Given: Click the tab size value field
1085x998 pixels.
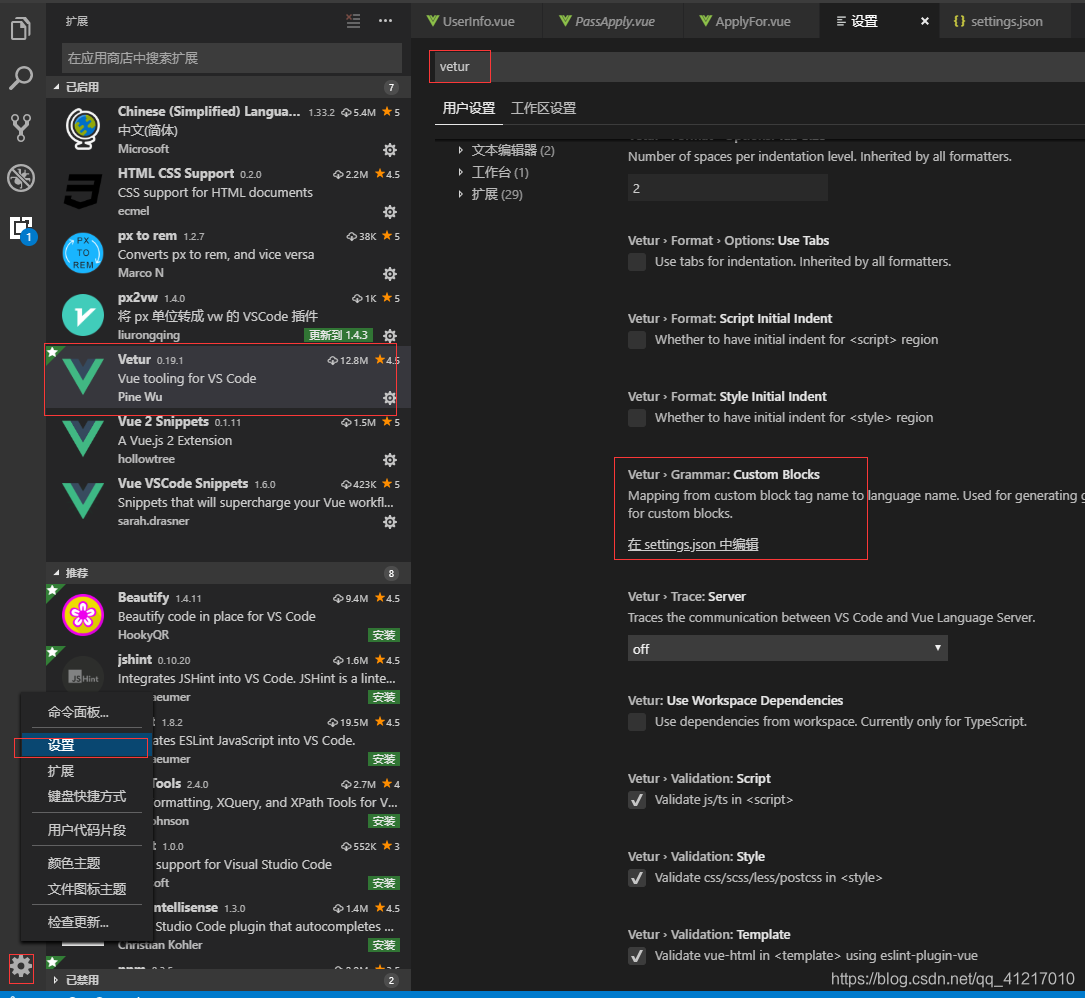Looking at the screenshot, I should tap(727, 188).
